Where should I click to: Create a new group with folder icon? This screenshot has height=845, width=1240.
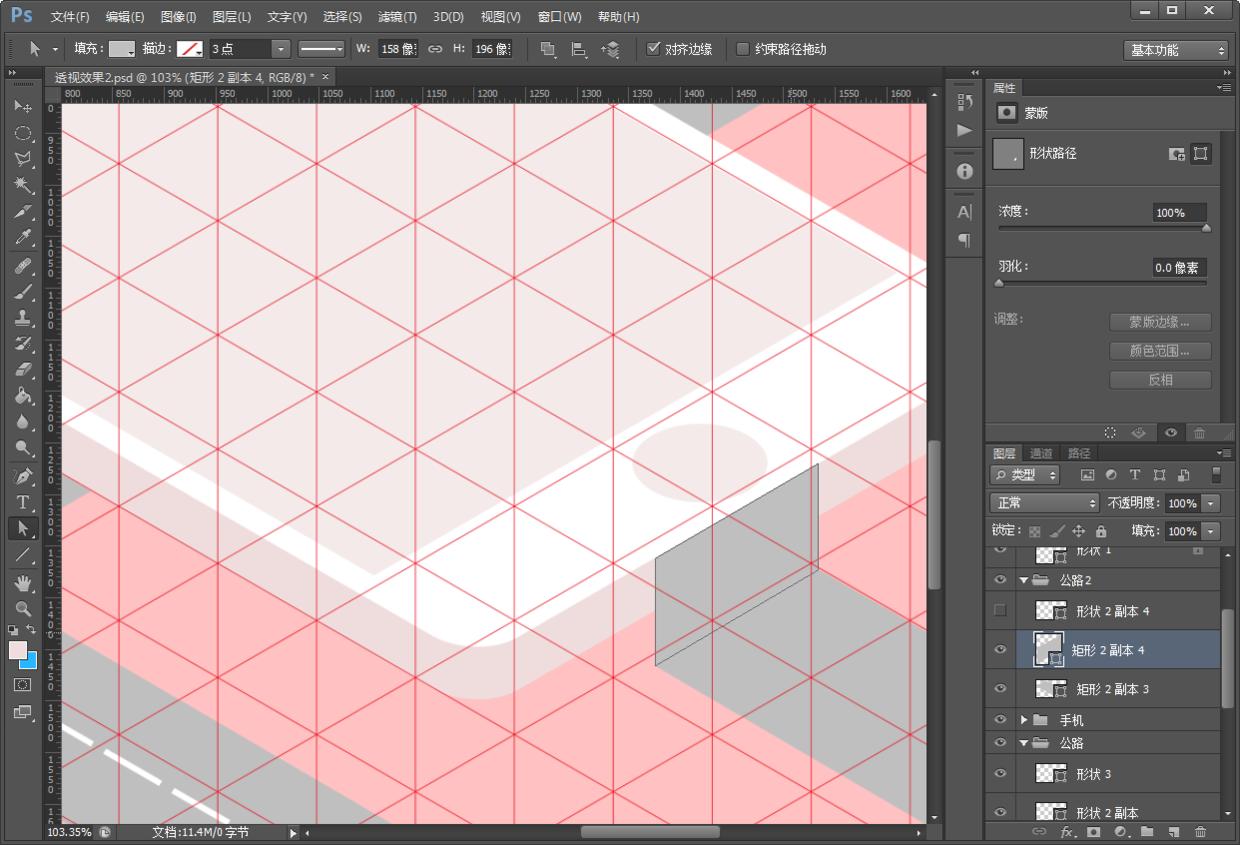point(1147,832)
